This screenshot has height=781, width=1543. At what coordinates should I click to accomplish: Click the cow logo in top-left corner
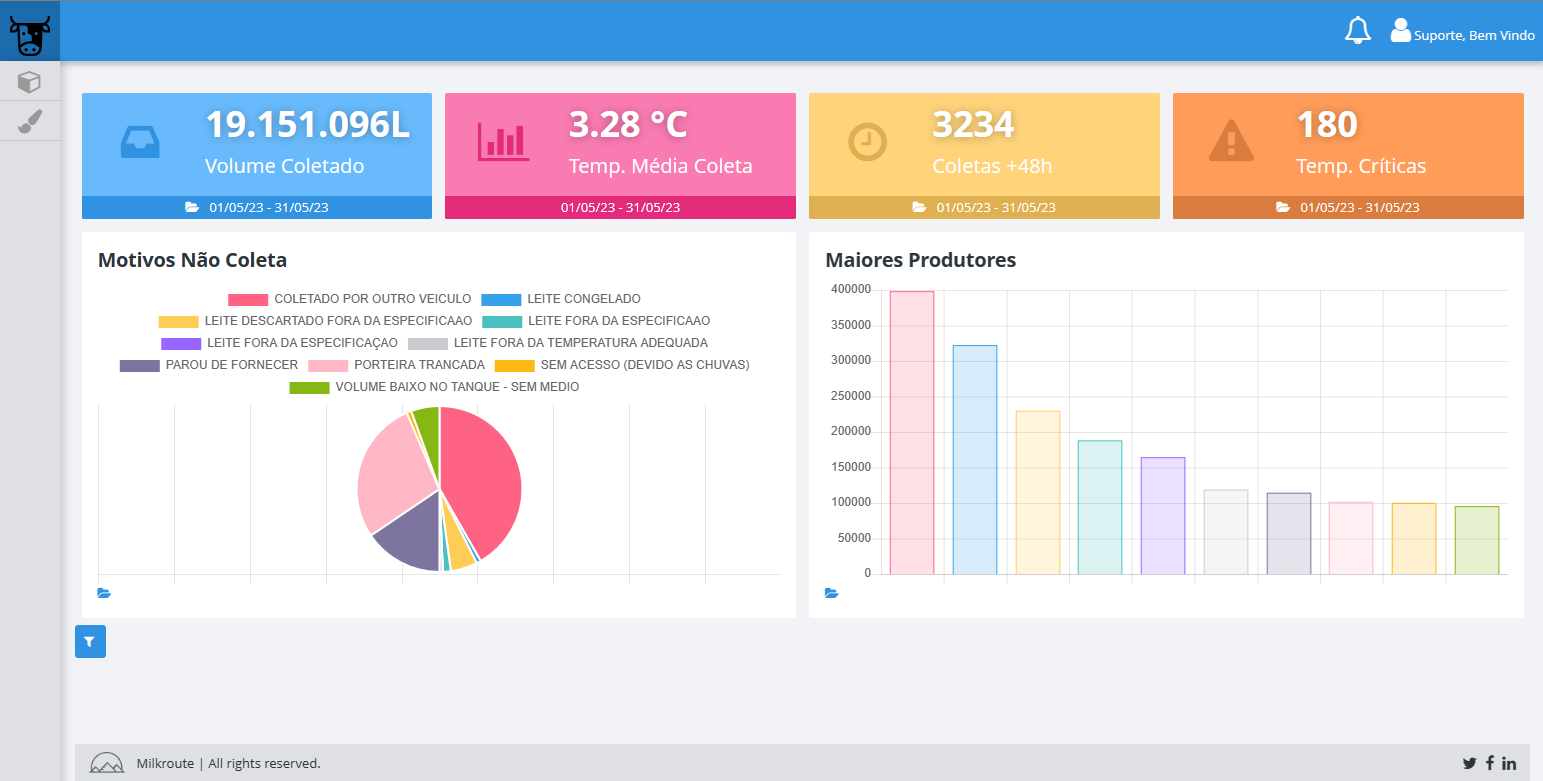tap(30, 35)
